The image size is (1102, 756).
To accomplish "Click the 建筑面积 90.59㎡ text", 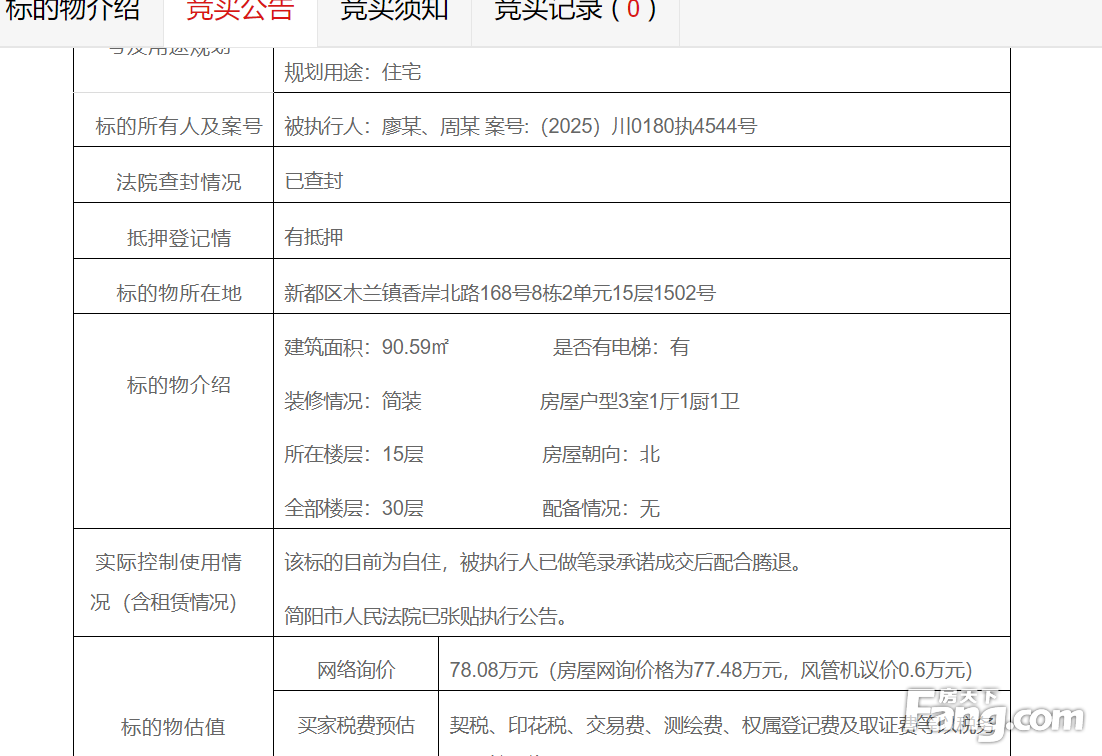I will tap(366, 347).
